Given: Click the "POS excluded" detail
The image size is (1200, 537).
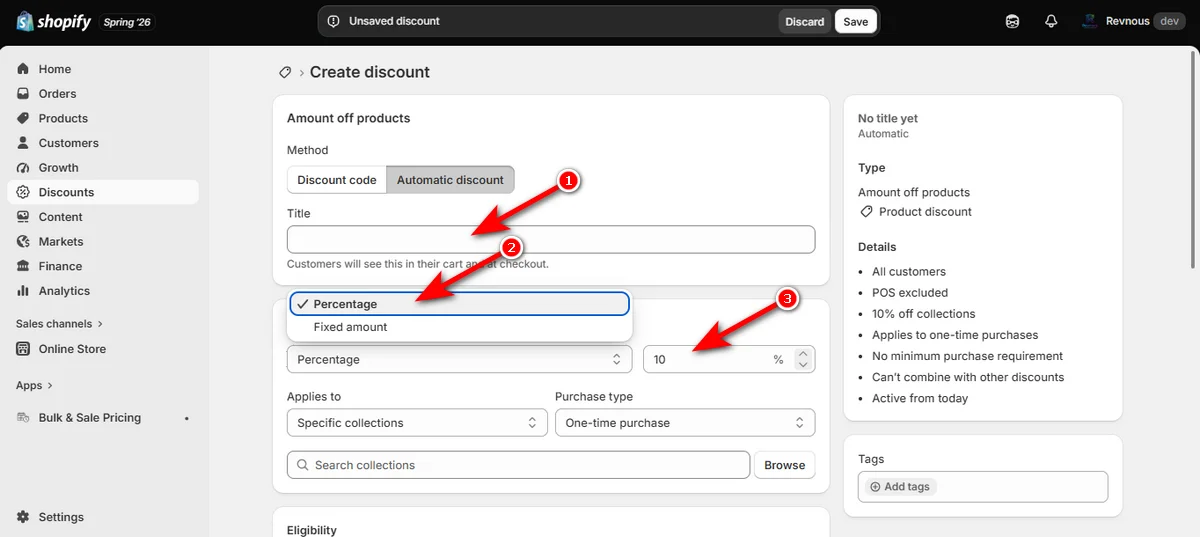Looking at the screenshot, I should [910, 293].
